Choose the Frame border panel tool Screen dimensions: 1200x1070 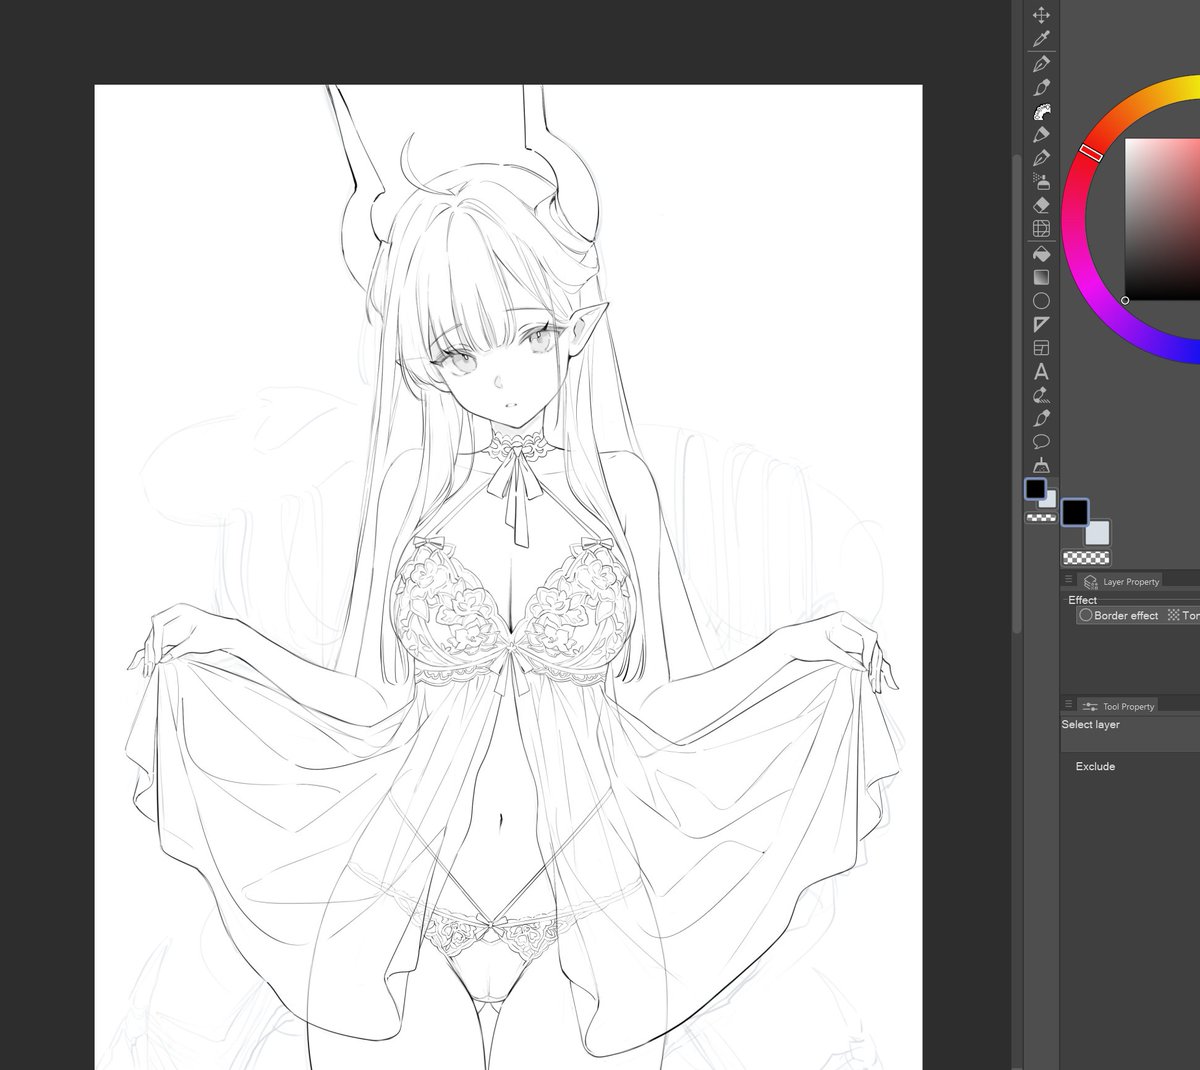1041,348
